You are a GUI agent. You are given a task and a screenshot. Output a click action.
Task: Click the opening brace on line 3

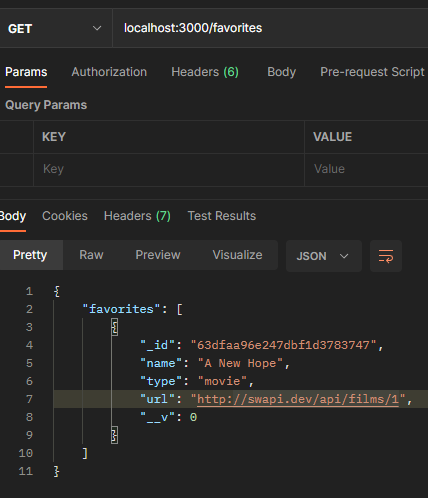(114, 327)
